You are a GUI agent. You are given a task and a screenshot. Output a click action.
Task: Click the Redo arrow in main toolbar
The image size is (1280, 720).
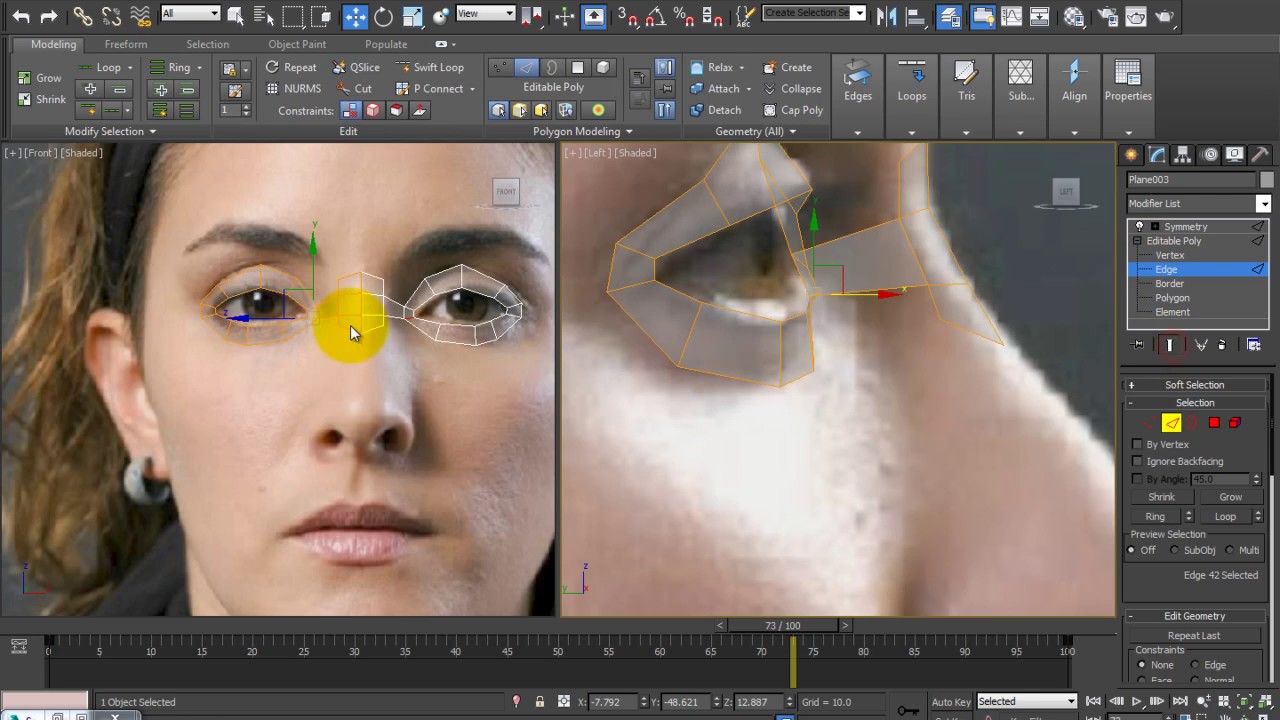50,16
